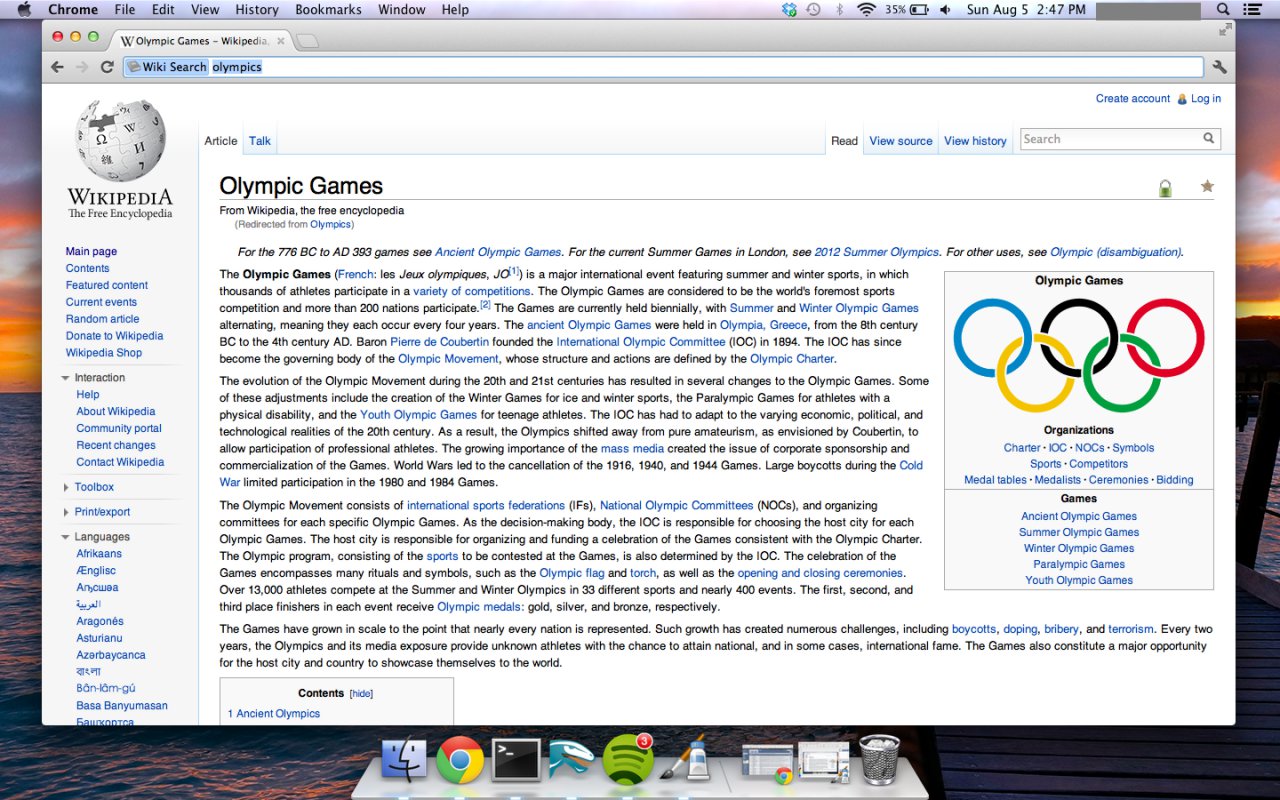Click the date and time in menu bar

1026,9
